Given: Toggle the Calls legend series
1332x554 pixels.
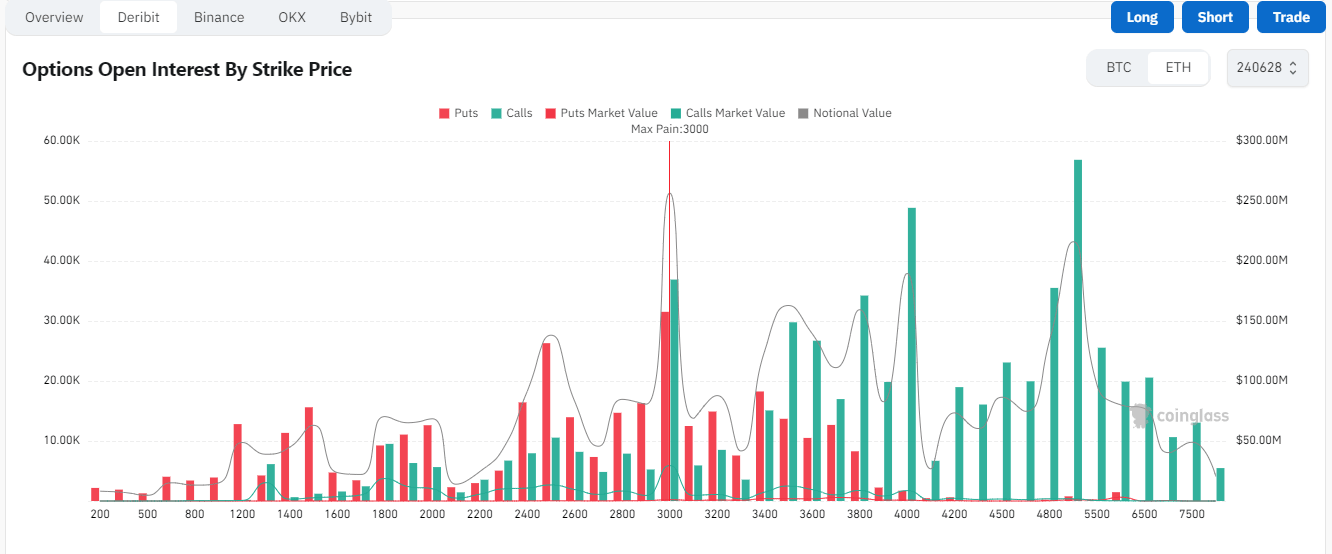Looking at the screenshot, I should tap(511, 113).
